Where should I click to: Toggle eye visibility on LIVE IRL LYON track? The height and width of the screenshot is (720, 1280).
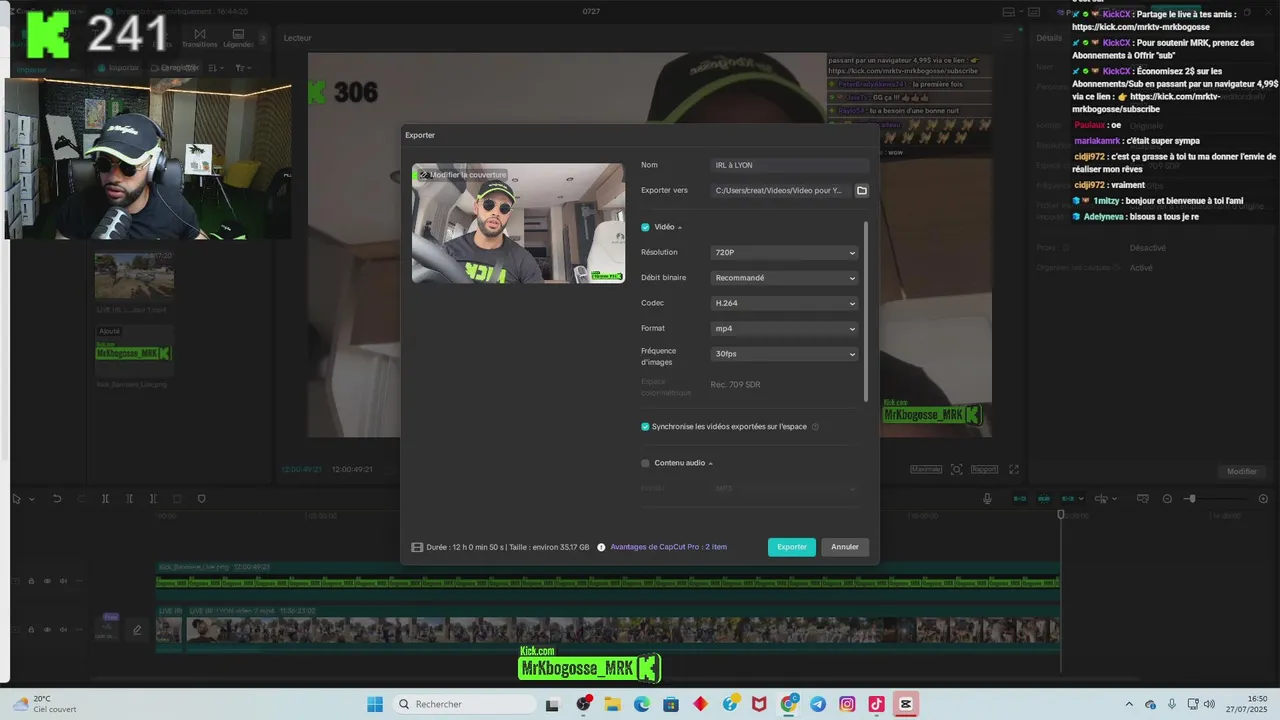tap(47, 630)
